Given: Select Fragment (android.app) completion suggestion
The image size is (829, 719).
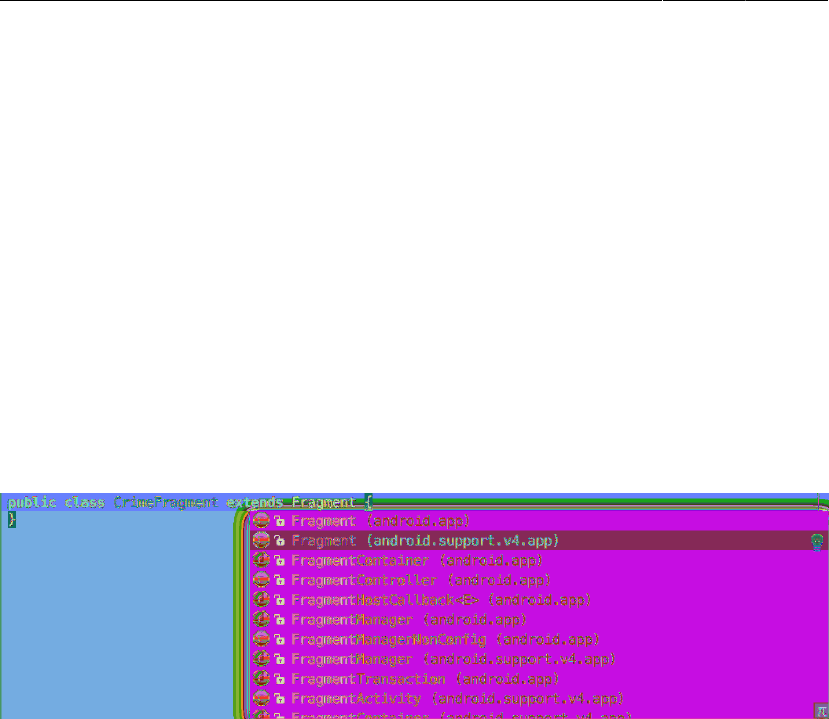Looking at the screenshot, I should (x=539, y=521).
